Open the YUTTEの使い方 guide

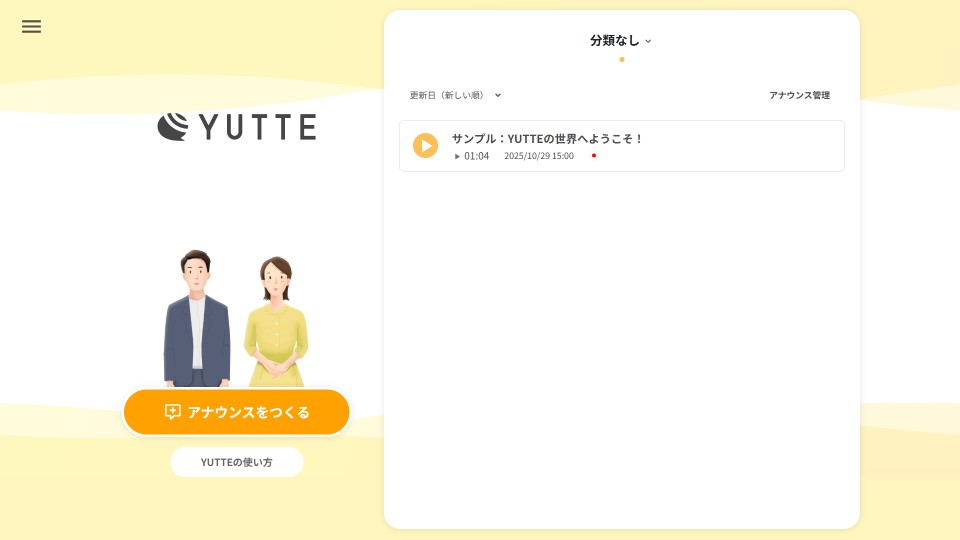coord(237,462)
